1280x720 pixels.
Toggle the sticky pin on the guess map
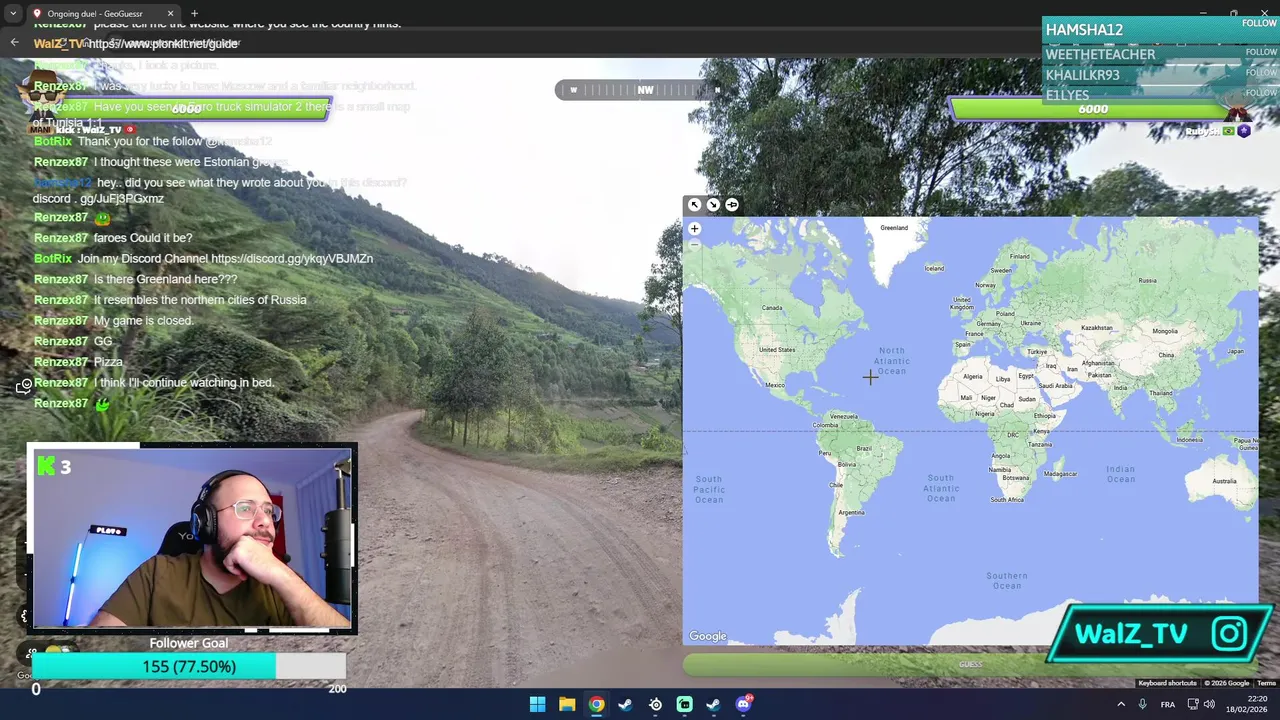(x=732, y=205)
